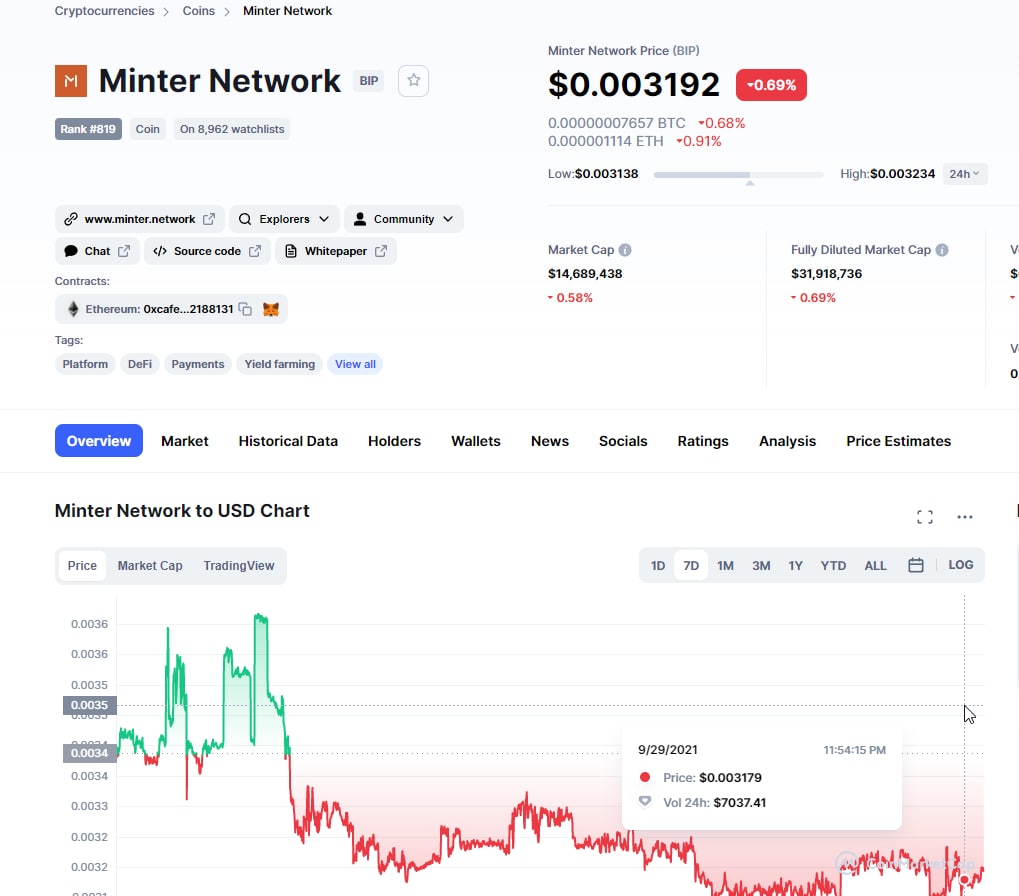Image resolution: width=1019 pixels, height=896 pixels.
Task: Open the 24h range dropdown
Action: pos(964,173)
